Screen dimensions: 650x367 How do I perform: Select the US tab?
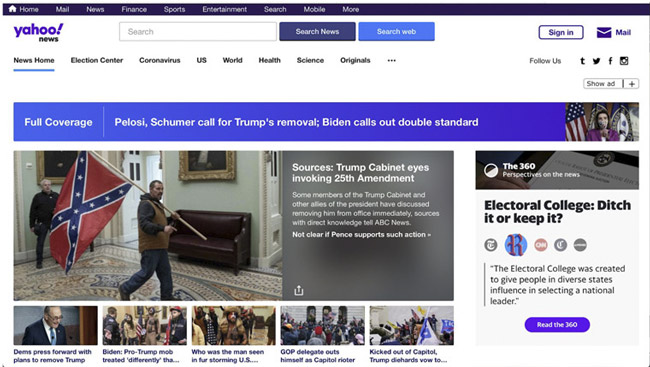pyautogui.click(x=201, y=61)
